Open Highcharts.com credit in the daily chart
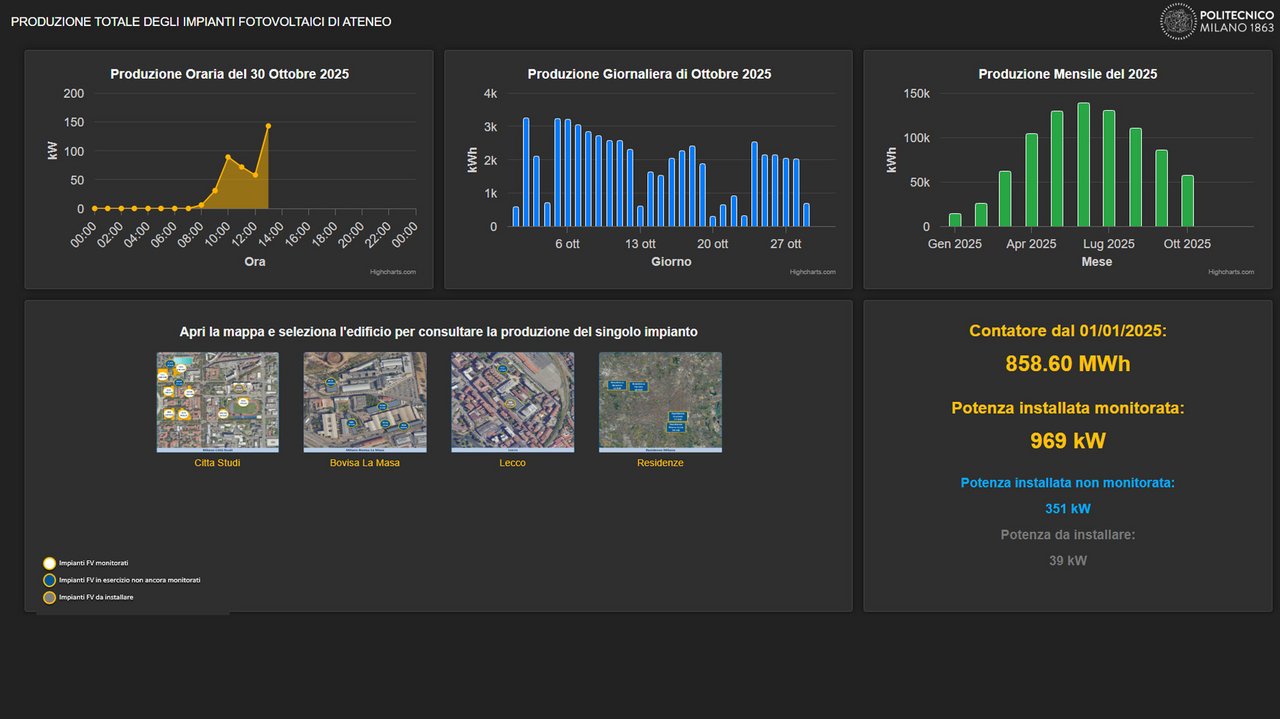 coord(812,272)
